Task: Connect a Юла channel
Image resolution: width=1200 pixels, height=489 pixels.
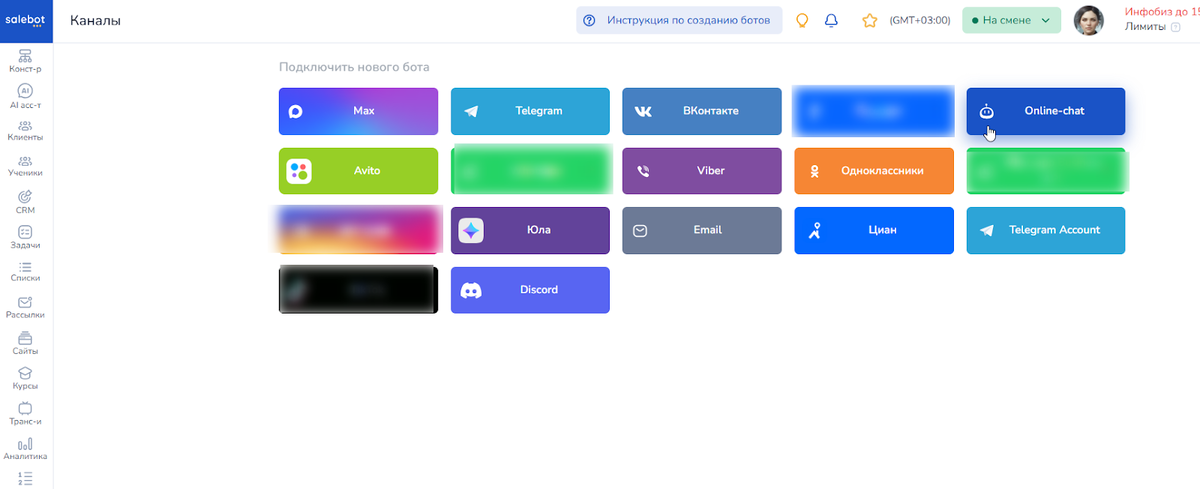Action: 530,230
